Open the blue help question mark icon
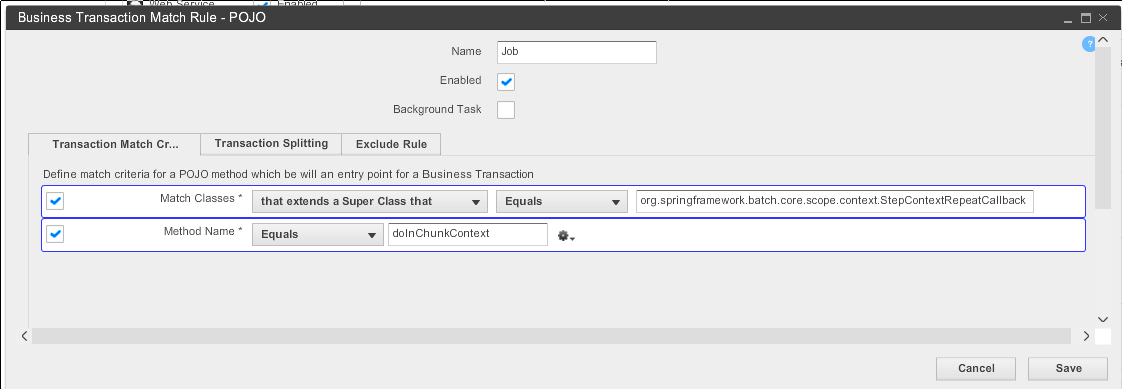Screen dimensions: 1122x389 (x=1089, y=44)
